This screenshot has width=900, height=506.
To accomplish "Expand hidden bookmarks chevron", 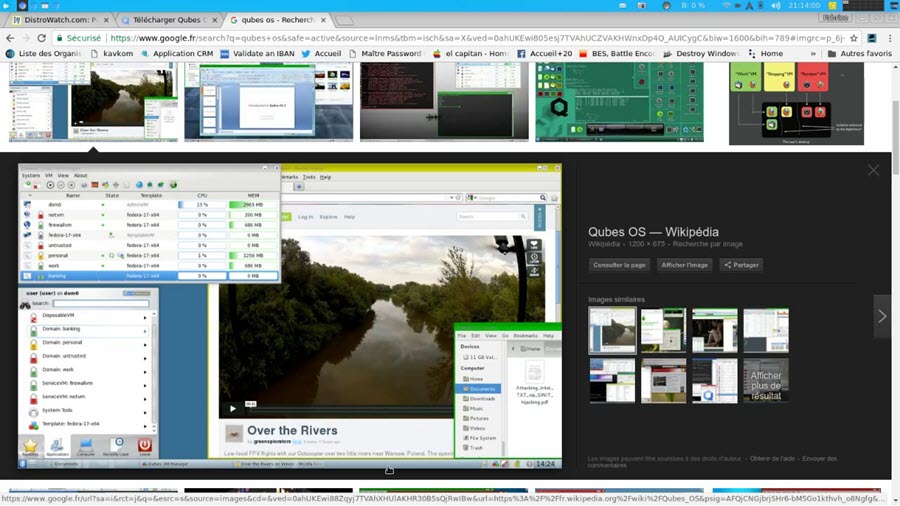I will click(x=813, y=53).
